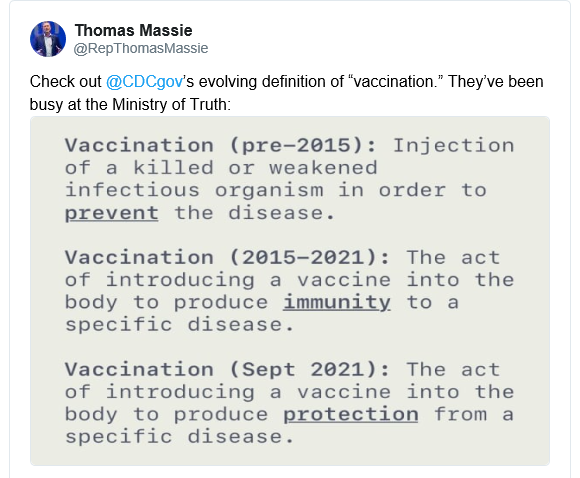580x478 pixels.
Task: Open Thomas Massie's profile avatar
Action: pyautogui.click(x=48, y=39)
